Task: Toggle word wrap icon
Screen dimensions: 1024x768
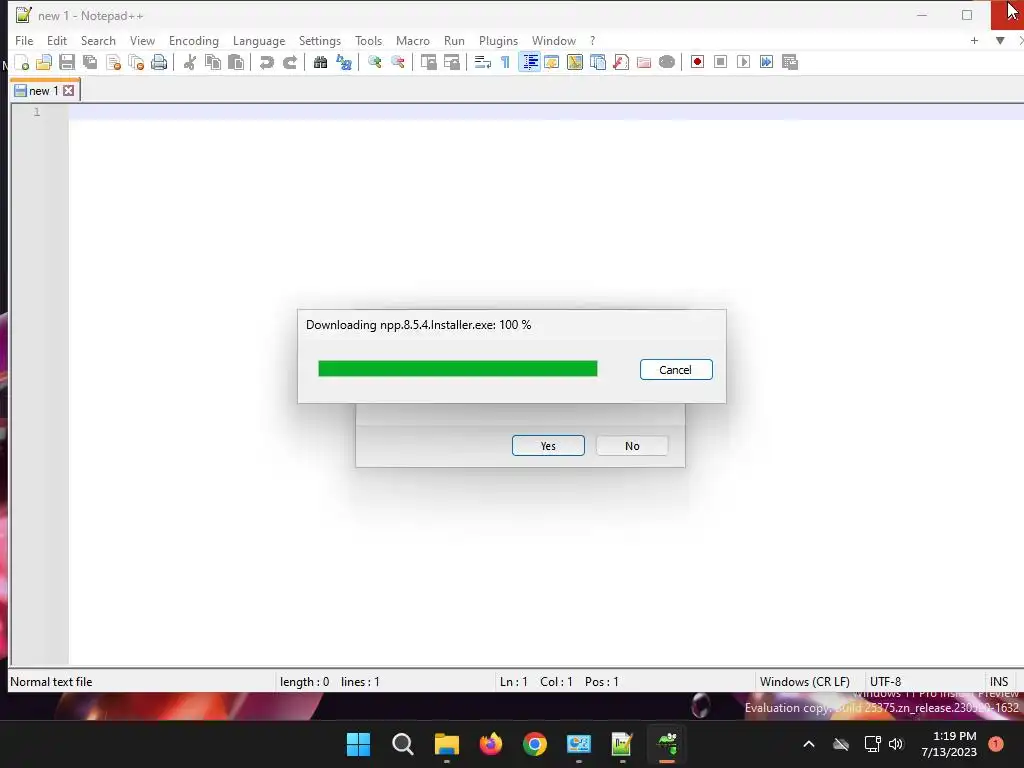Action: tap(483, 62)
